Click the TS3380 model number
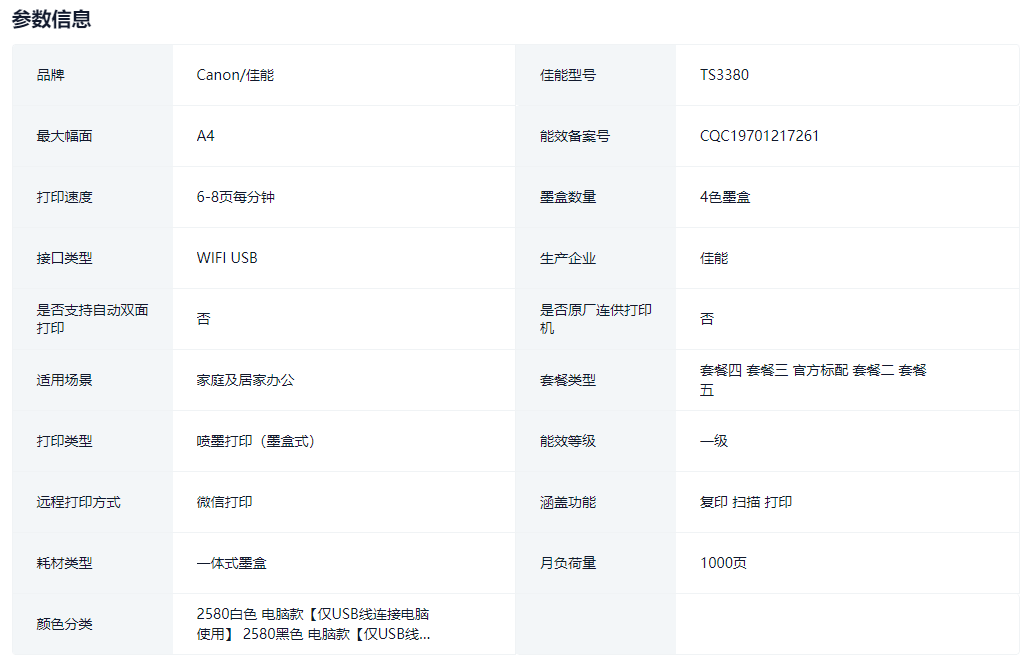The image size is (1031, 671). [724, 75]
